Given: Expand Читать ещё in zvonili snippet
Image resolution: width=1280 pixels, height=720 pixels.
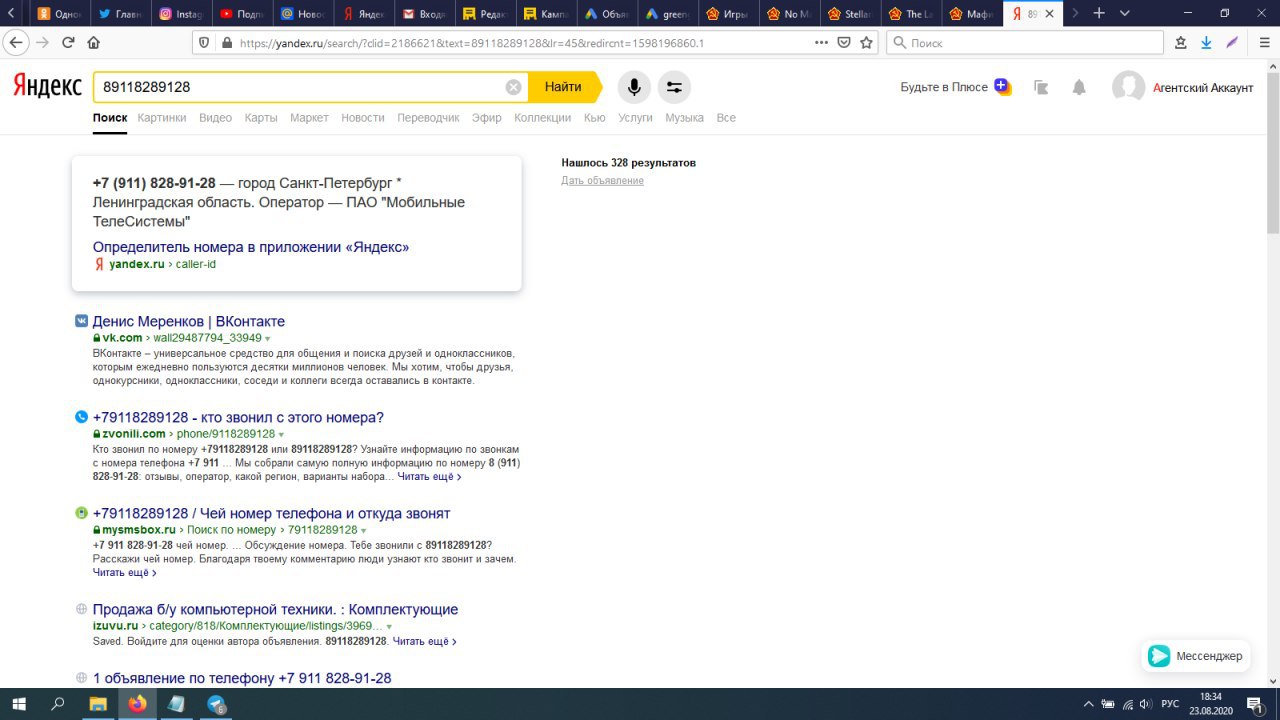Looking at the screenshot, I should coord(429,477).
